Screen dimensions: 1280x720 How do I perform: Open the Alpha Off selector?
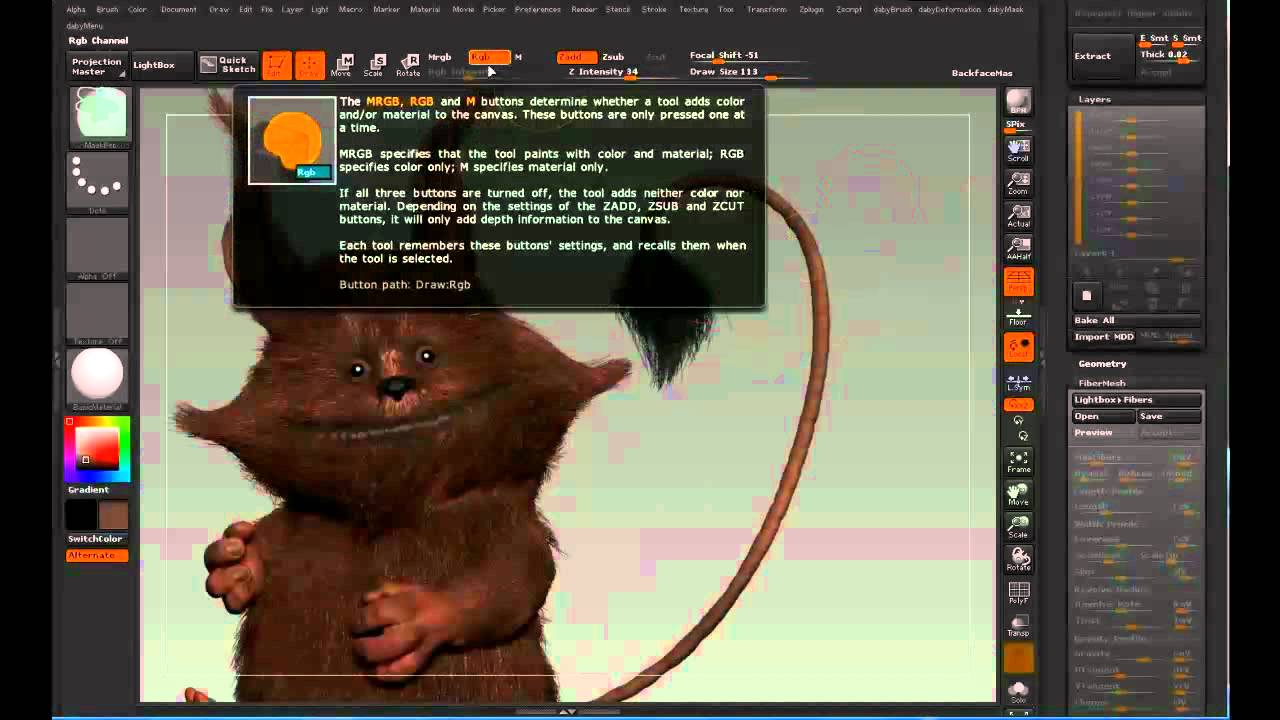click(x=98, y=248)
